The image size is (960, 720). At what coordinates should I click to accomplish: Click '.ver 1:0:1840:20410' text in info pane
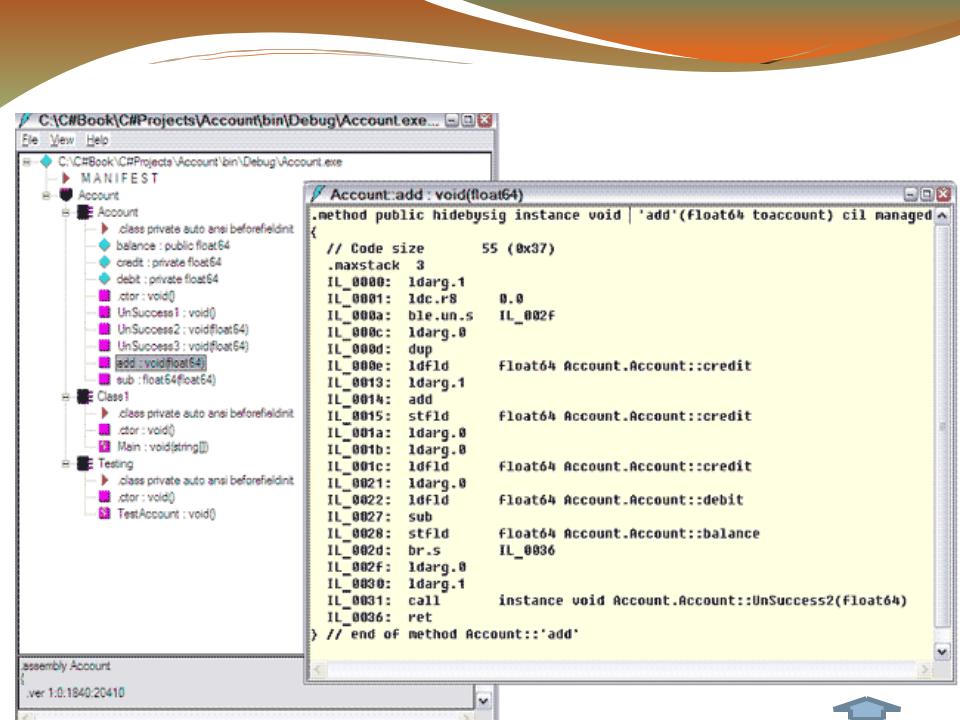coord(75,692)
